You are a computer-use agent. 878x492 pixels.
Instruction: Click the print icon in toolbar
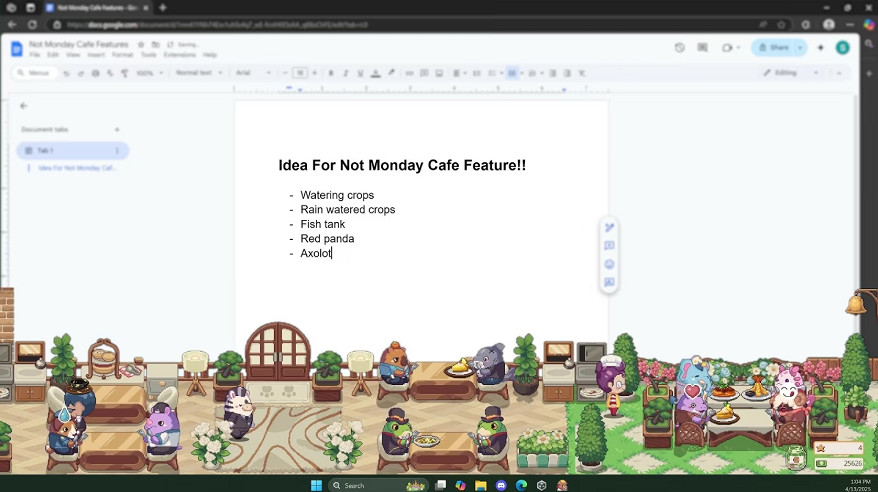[x=95, y=73]
